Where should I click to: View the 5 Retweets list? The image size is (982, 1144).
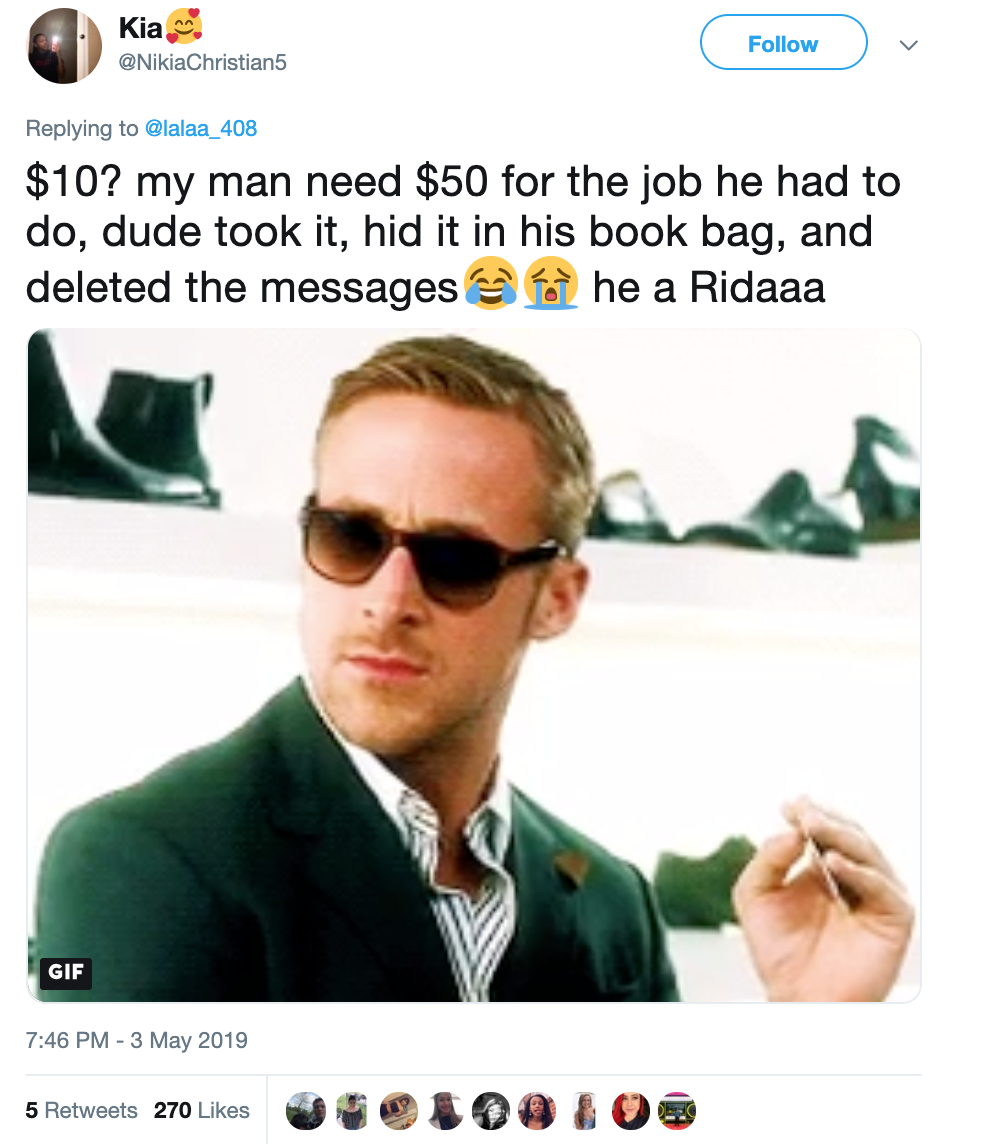(x=82, y=1110)
